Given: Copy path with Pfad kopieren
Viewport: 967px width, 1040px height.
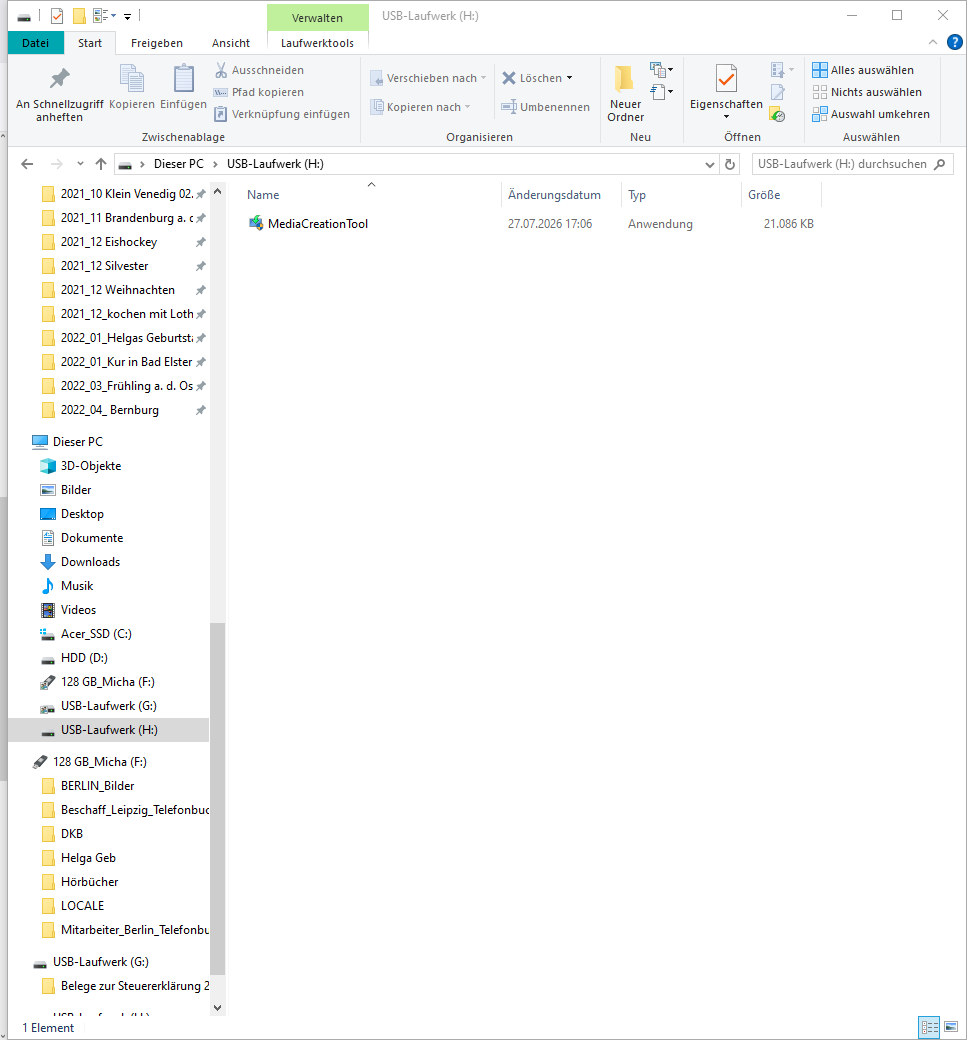Looking at the screenshot, I should 259,92.
